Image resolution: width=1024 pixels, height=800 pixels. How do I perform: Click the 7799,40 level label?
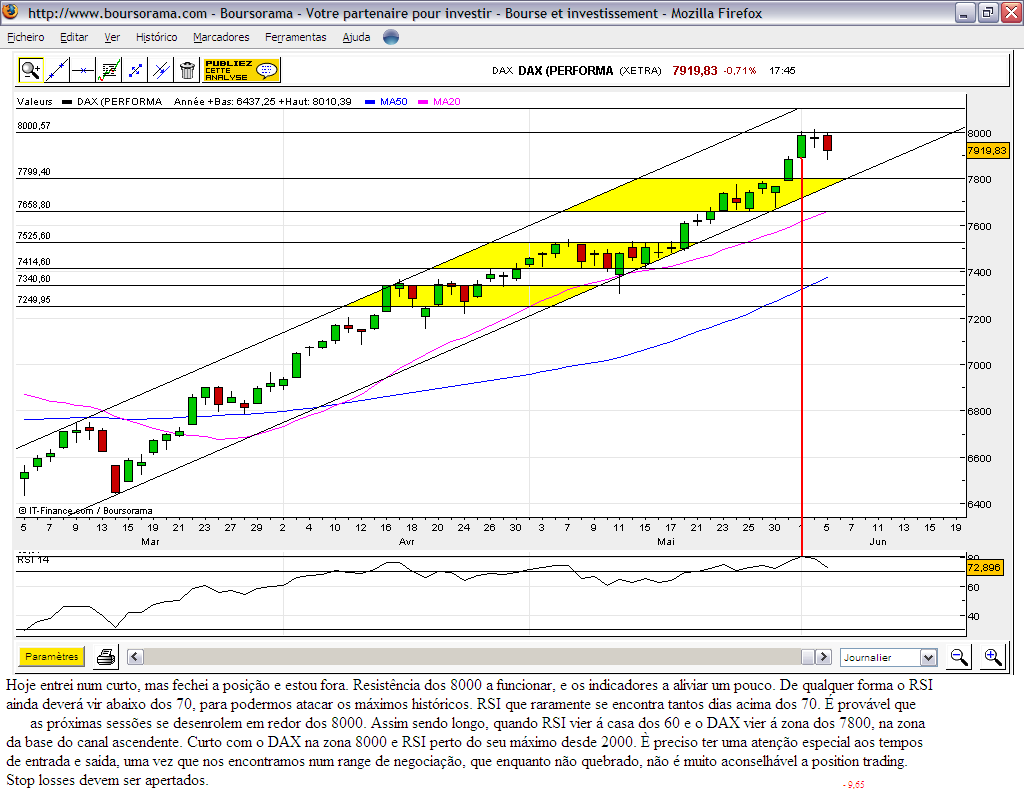click(34, 172)
